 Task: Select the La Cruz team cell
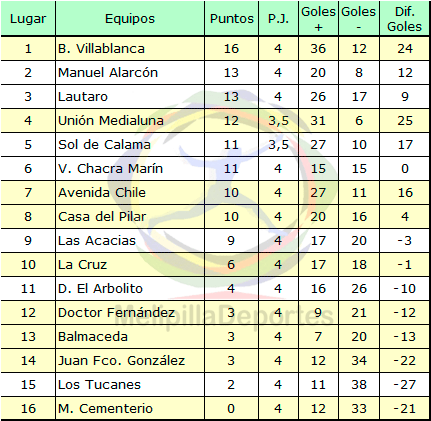130,265
